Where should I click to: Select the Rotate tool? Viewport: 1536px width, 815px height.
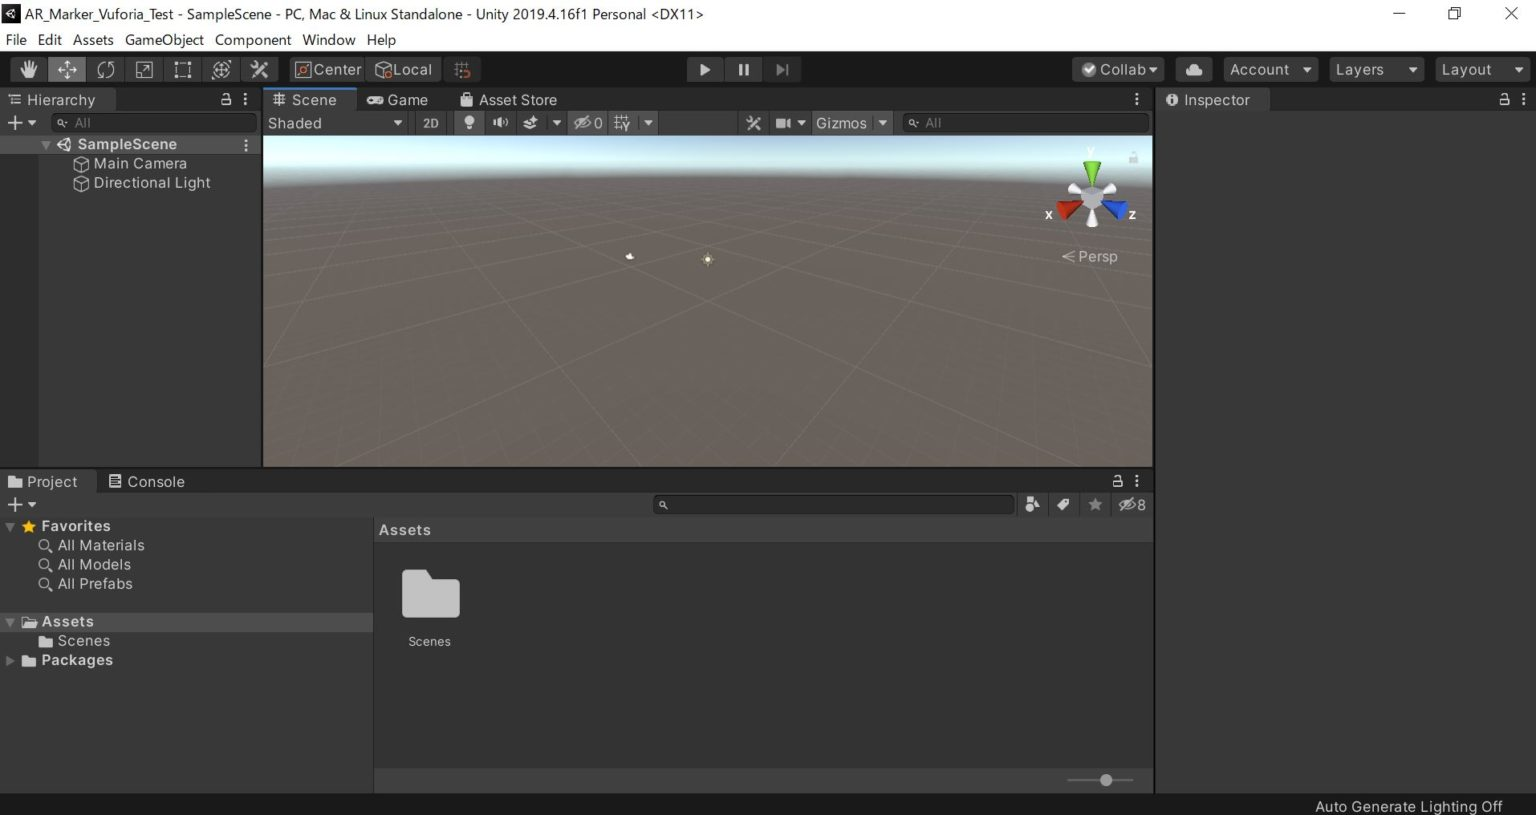coord(105,69)
